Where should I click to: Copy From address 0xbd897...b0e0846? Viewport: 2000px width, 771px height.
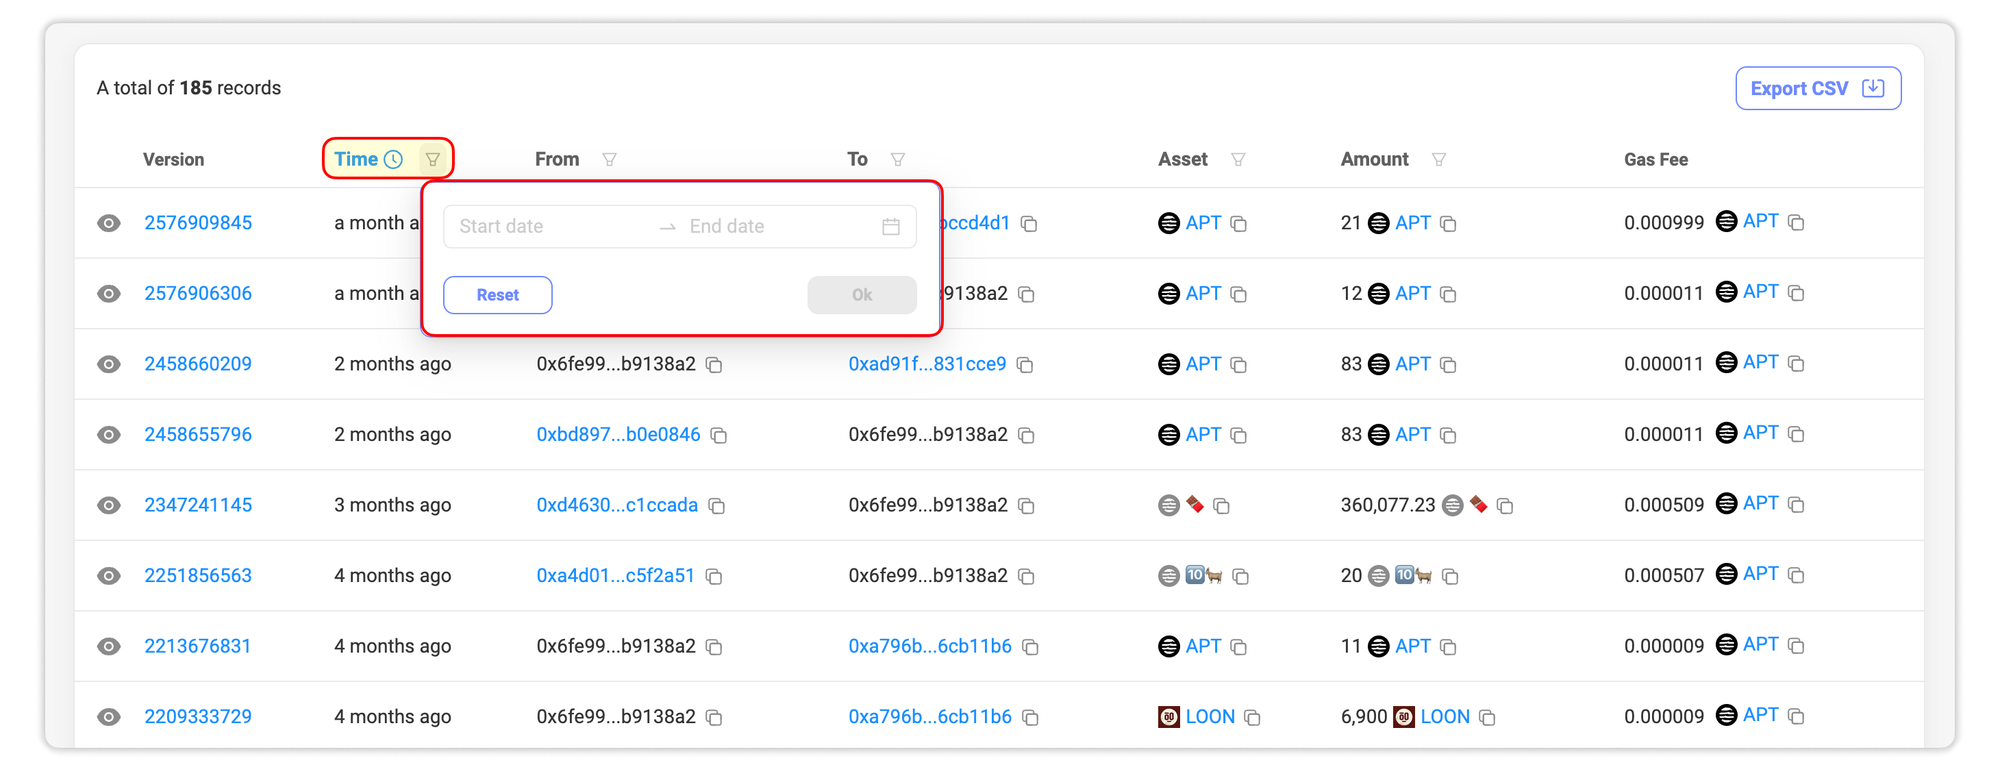pyautogui.click(x=719, y=435)
